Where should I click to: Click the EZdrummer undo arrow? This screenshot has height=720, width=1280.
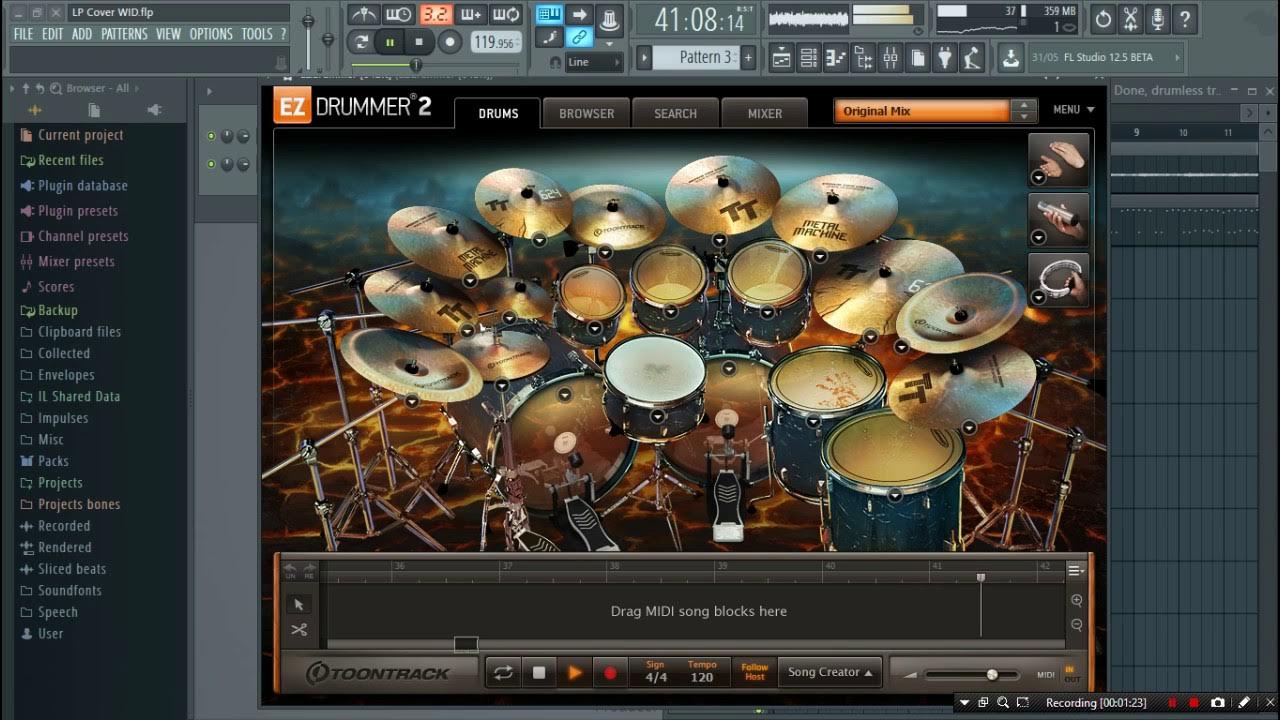(291, 570)
